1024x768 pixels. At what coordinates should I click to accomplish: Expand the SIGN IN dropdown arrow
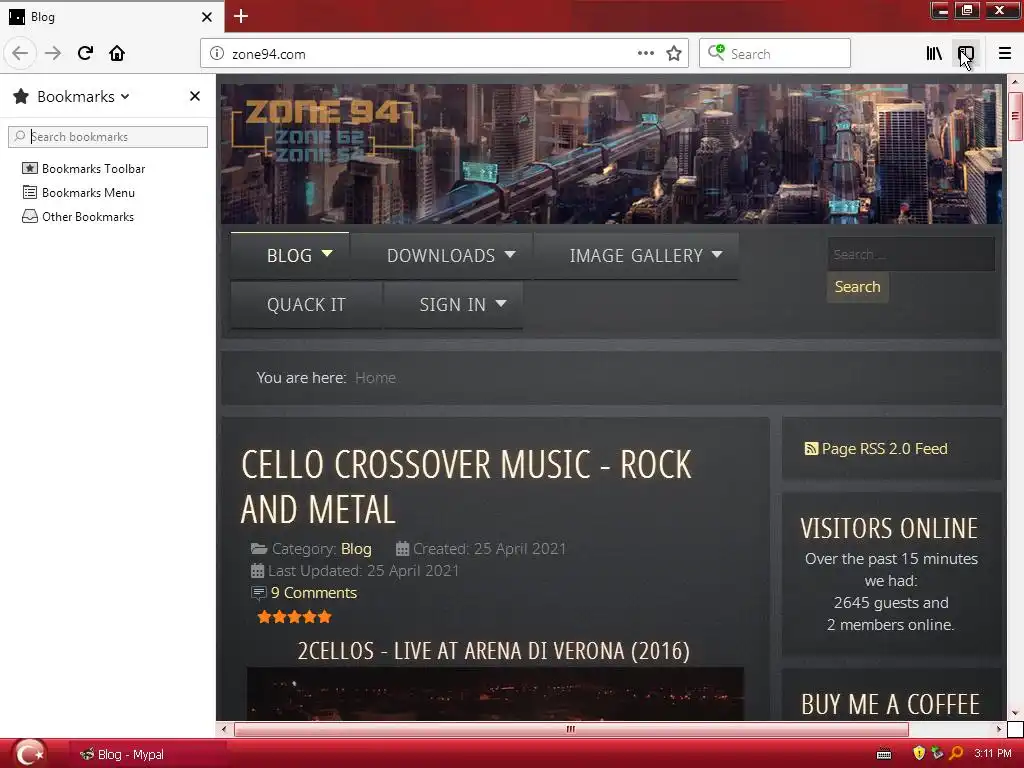501,303
